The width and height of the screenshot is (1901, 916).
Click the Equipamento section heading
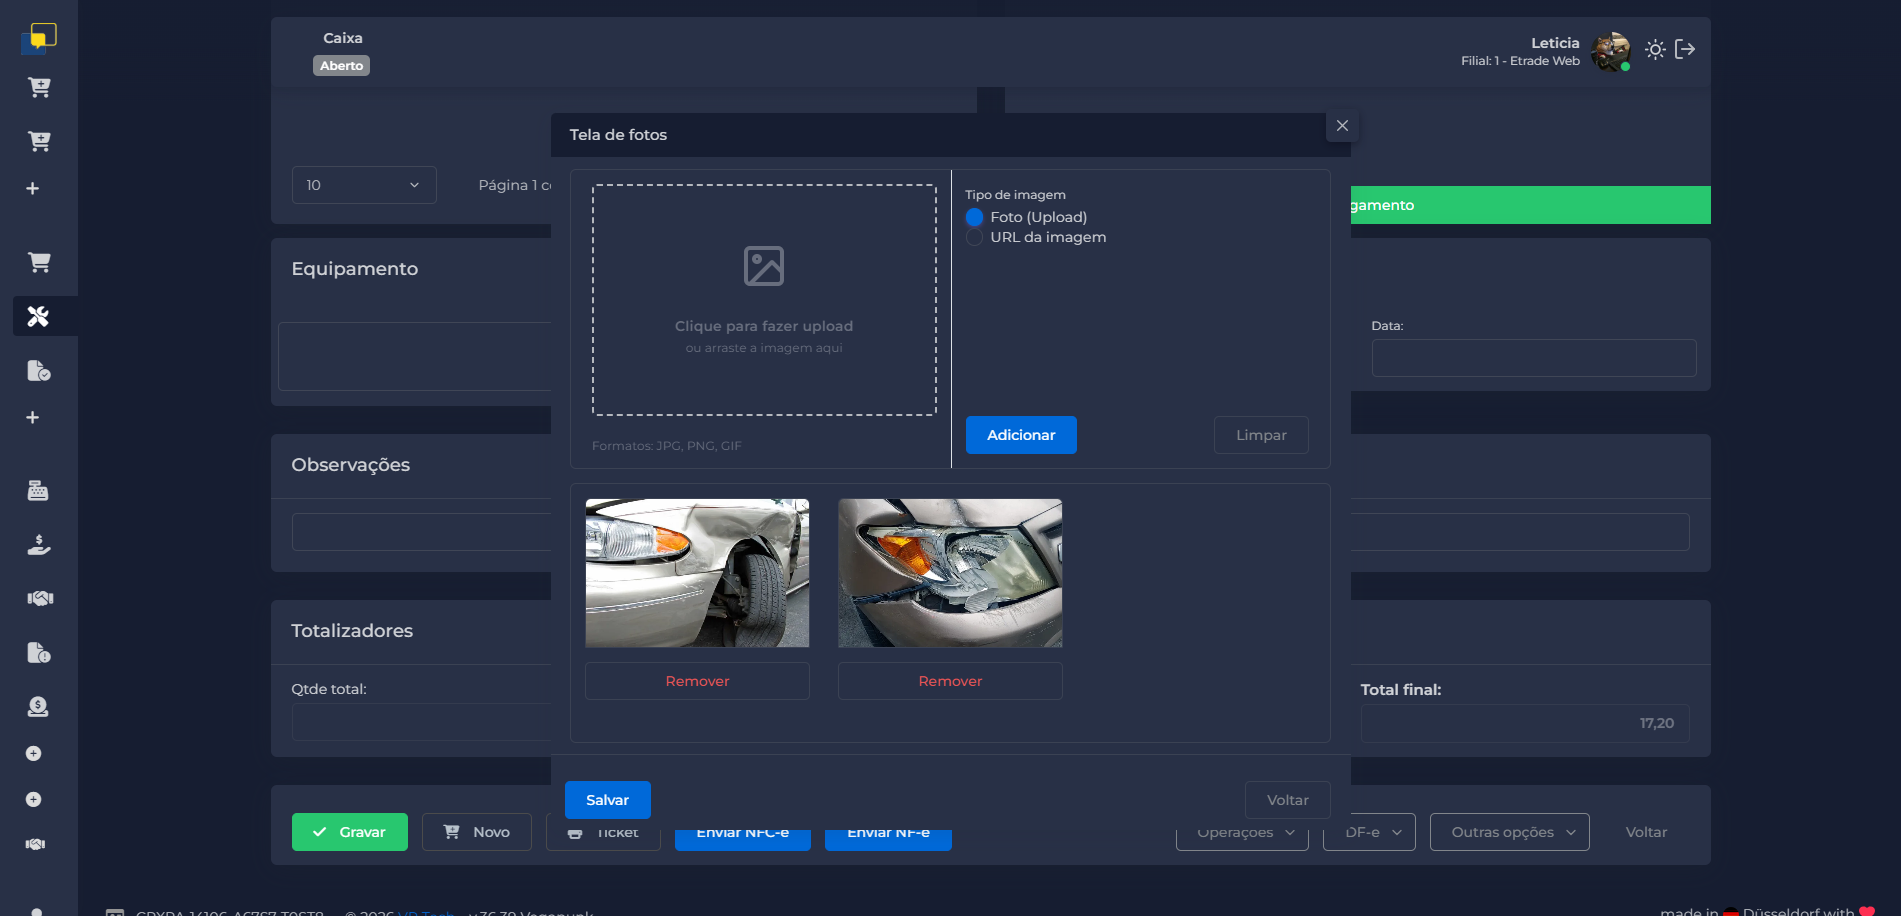(355, 269)
